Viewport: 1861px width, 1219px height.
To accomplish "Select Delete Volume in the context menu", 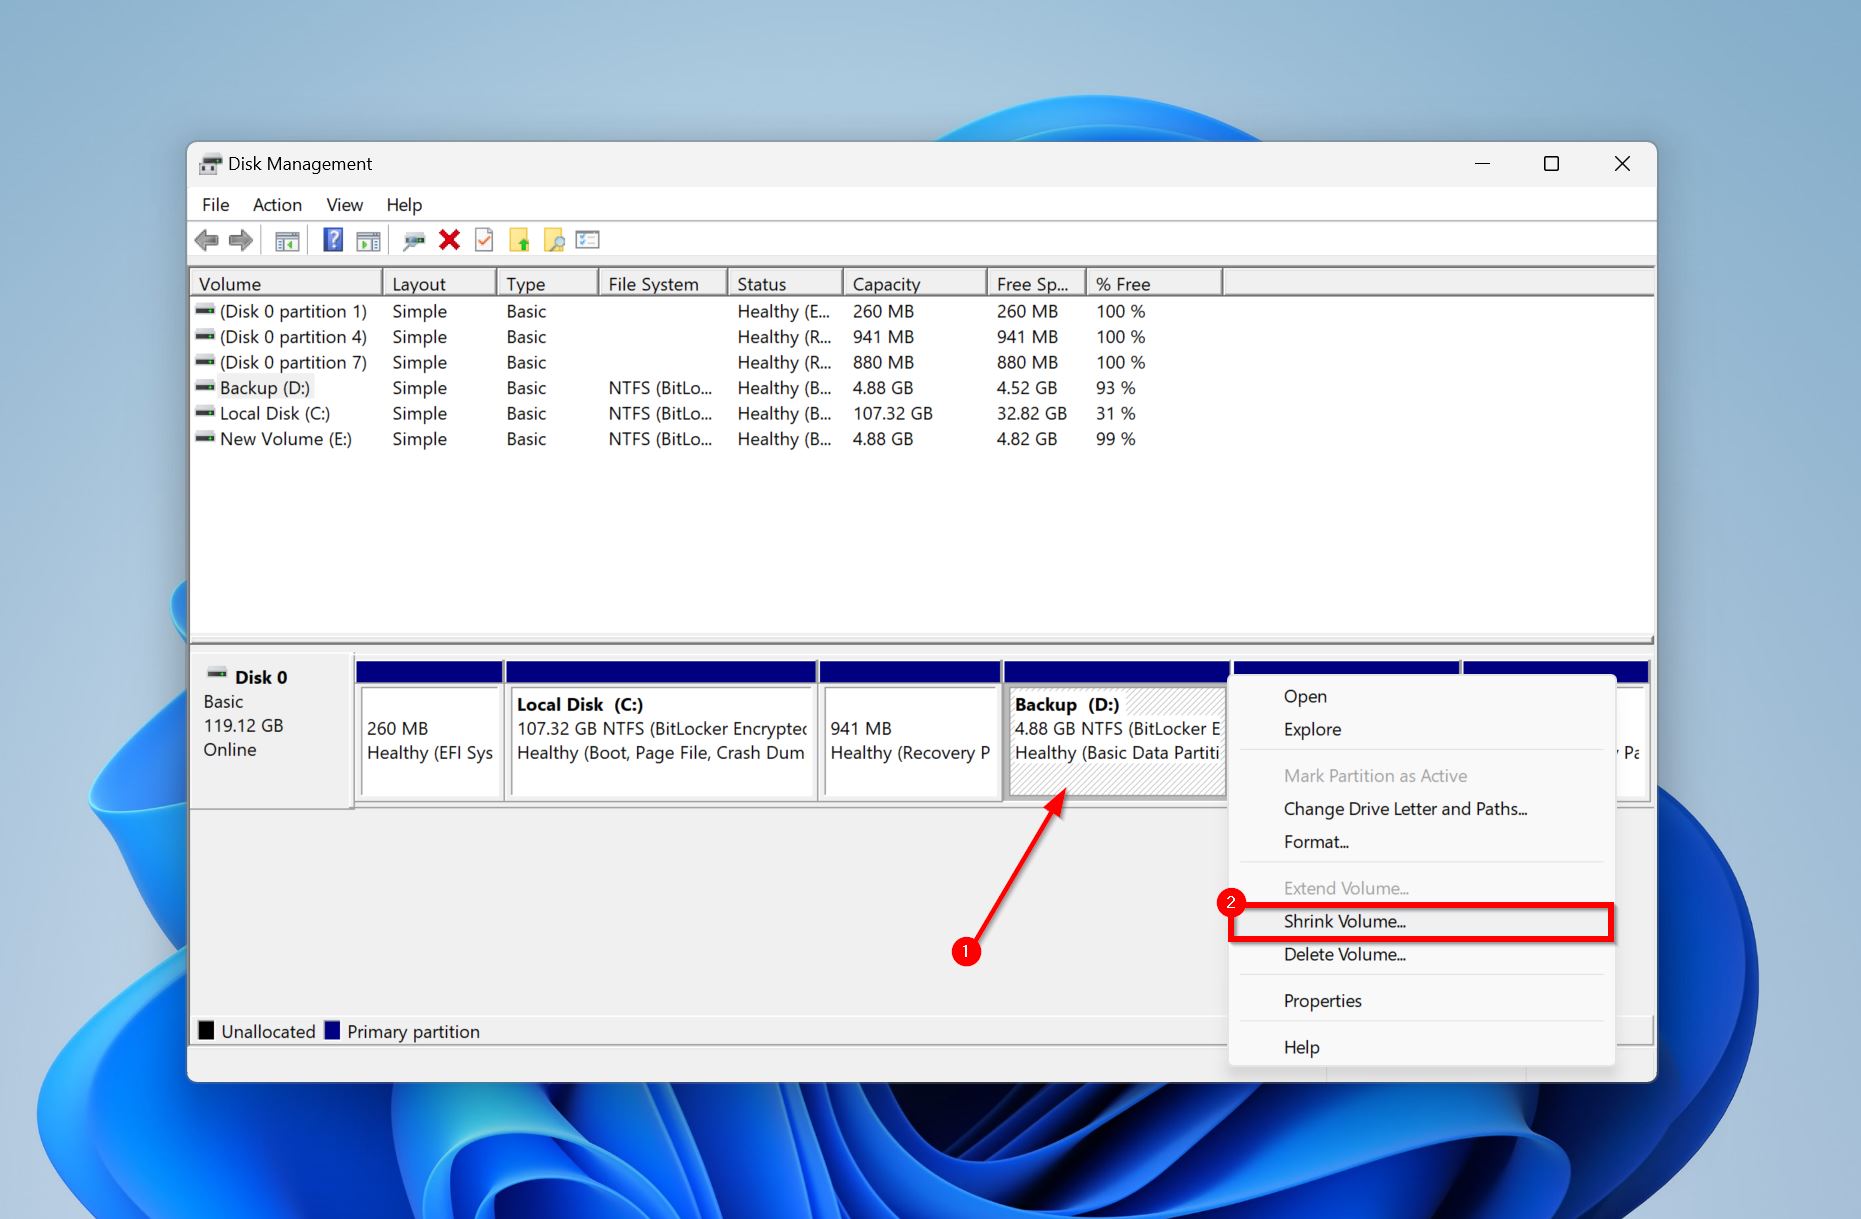I will pyautogui.click(x=1344, y=955).
